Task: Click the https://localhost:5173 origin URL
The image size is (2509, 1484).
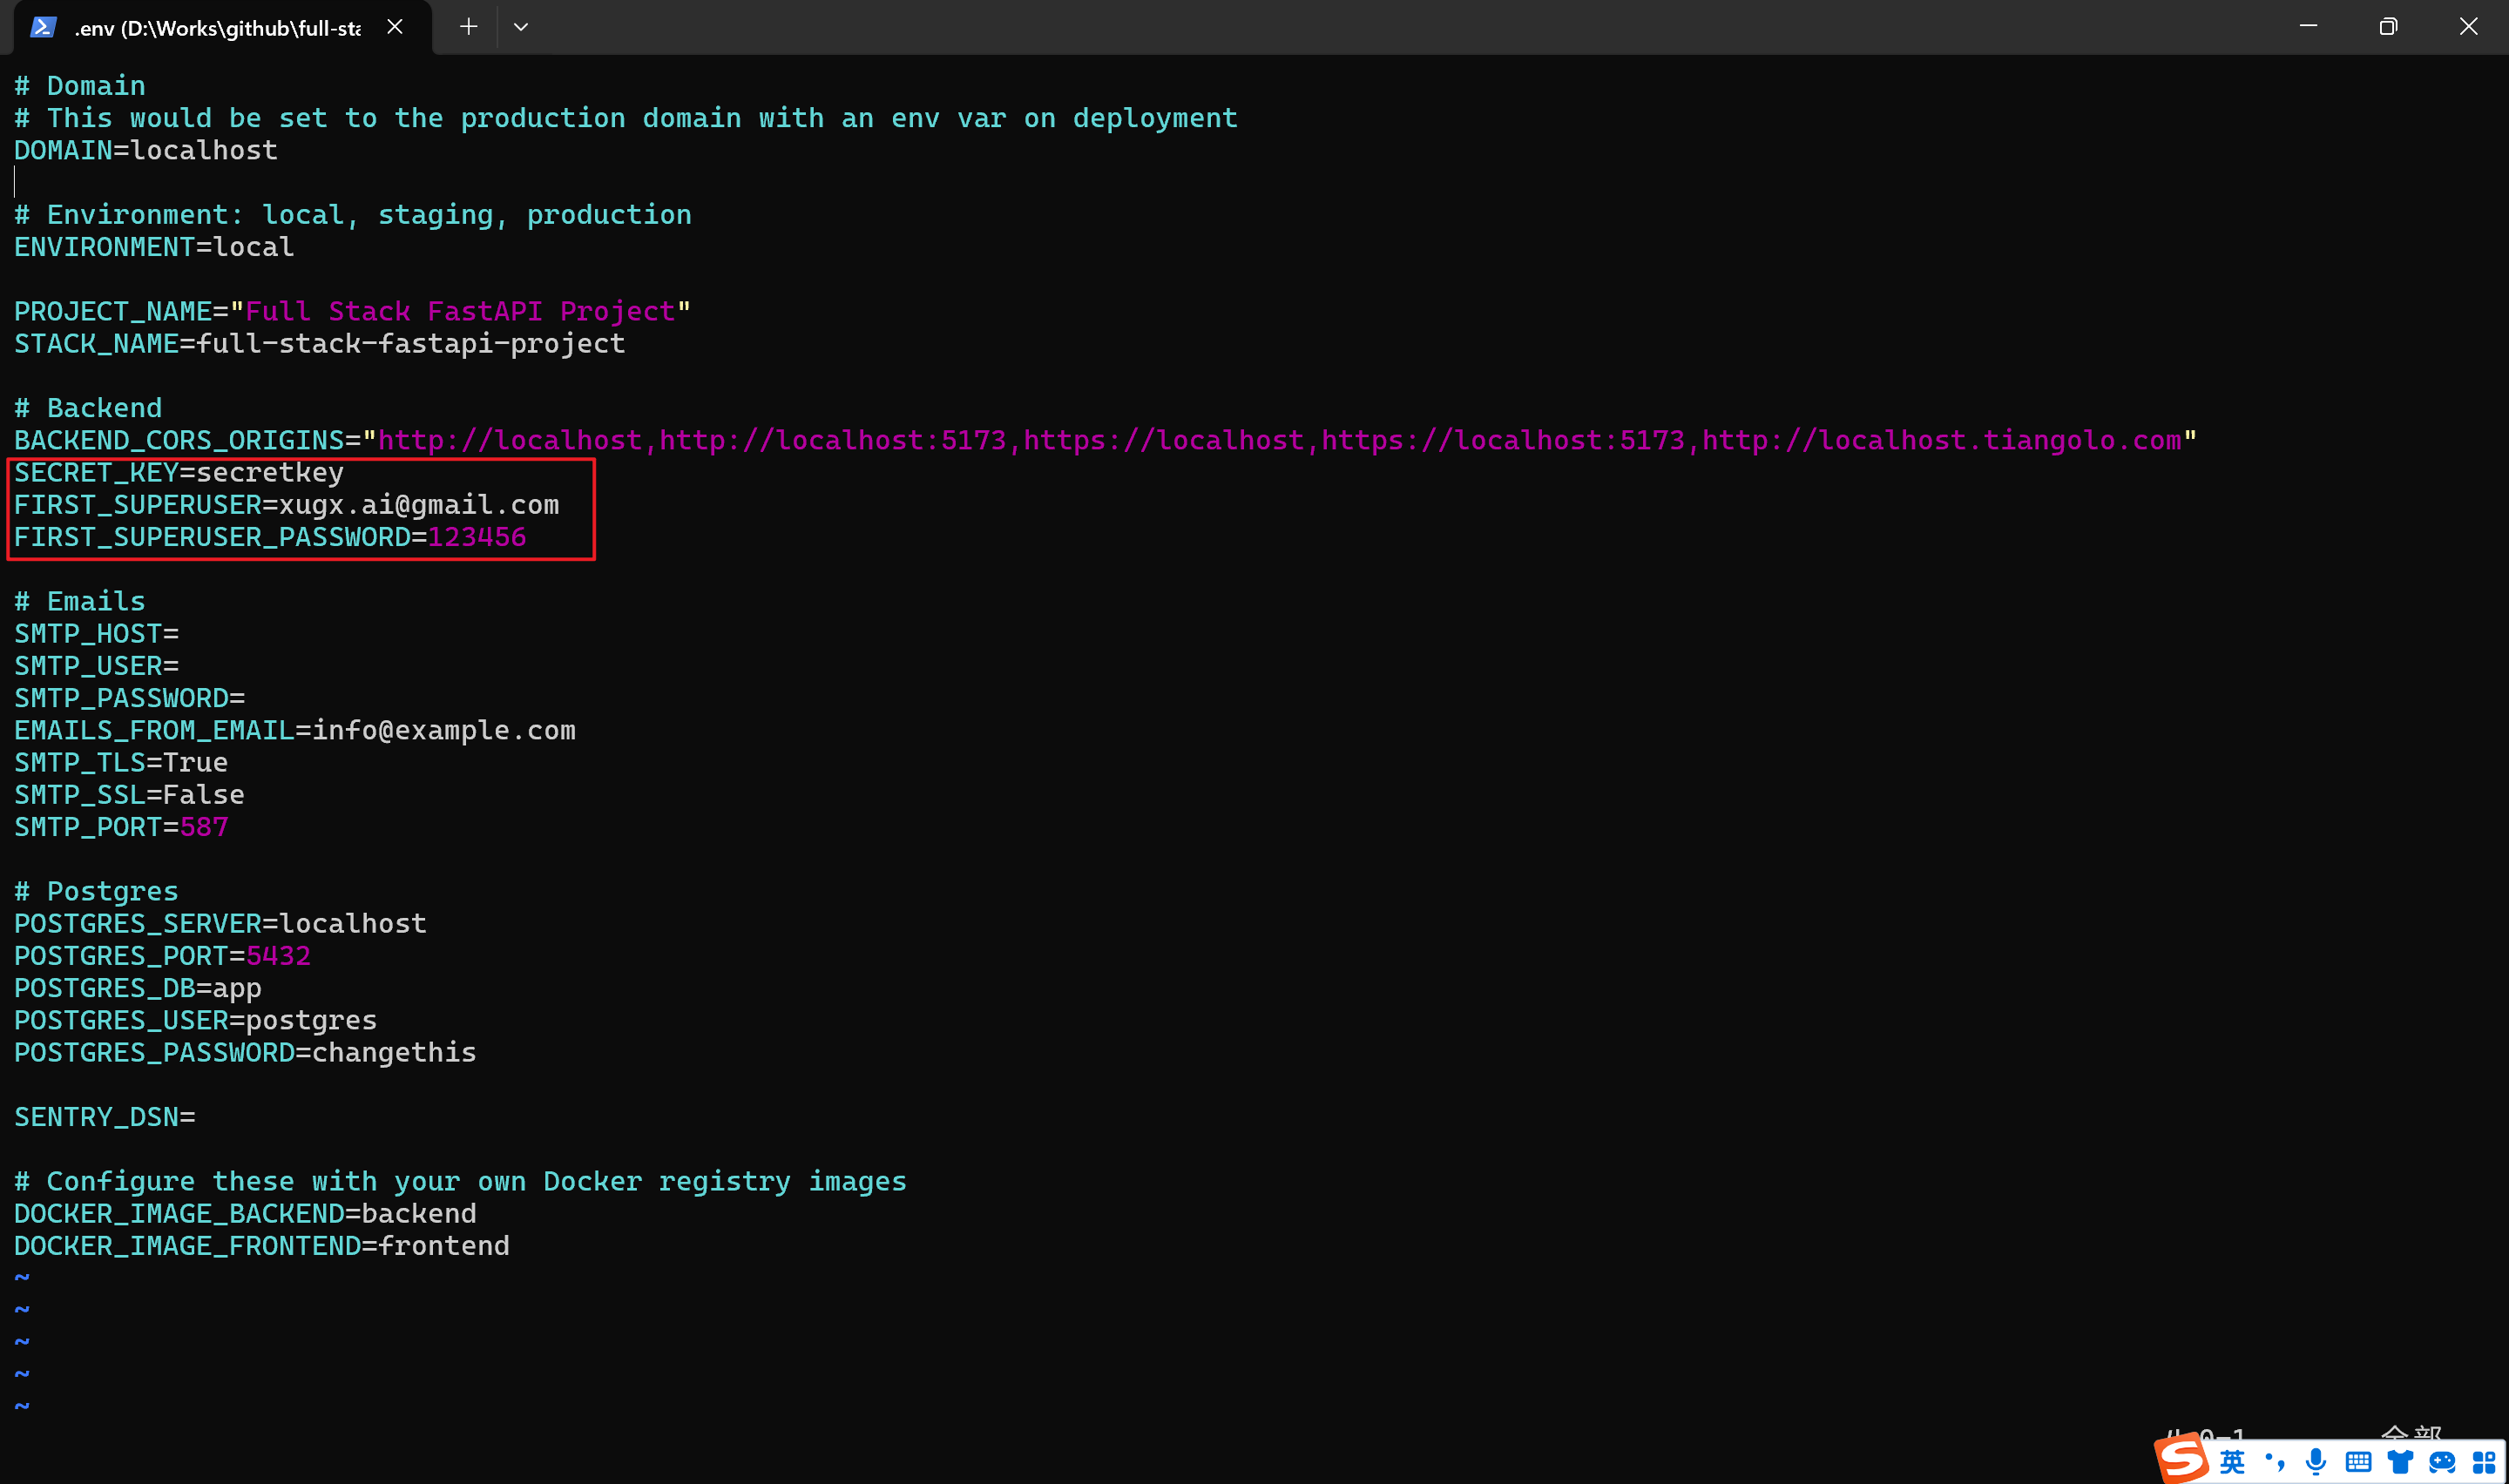Action: [x=1503, y=440]
